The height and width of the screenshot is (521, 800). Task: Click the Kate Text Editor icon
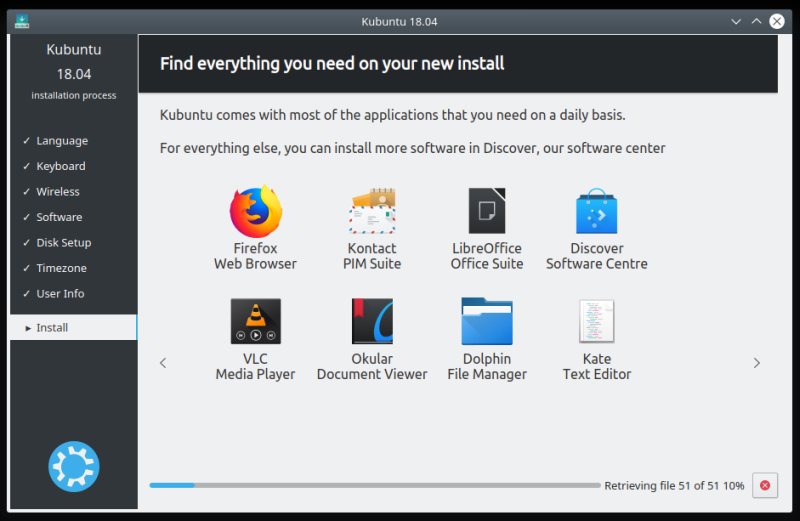point(596,322)
